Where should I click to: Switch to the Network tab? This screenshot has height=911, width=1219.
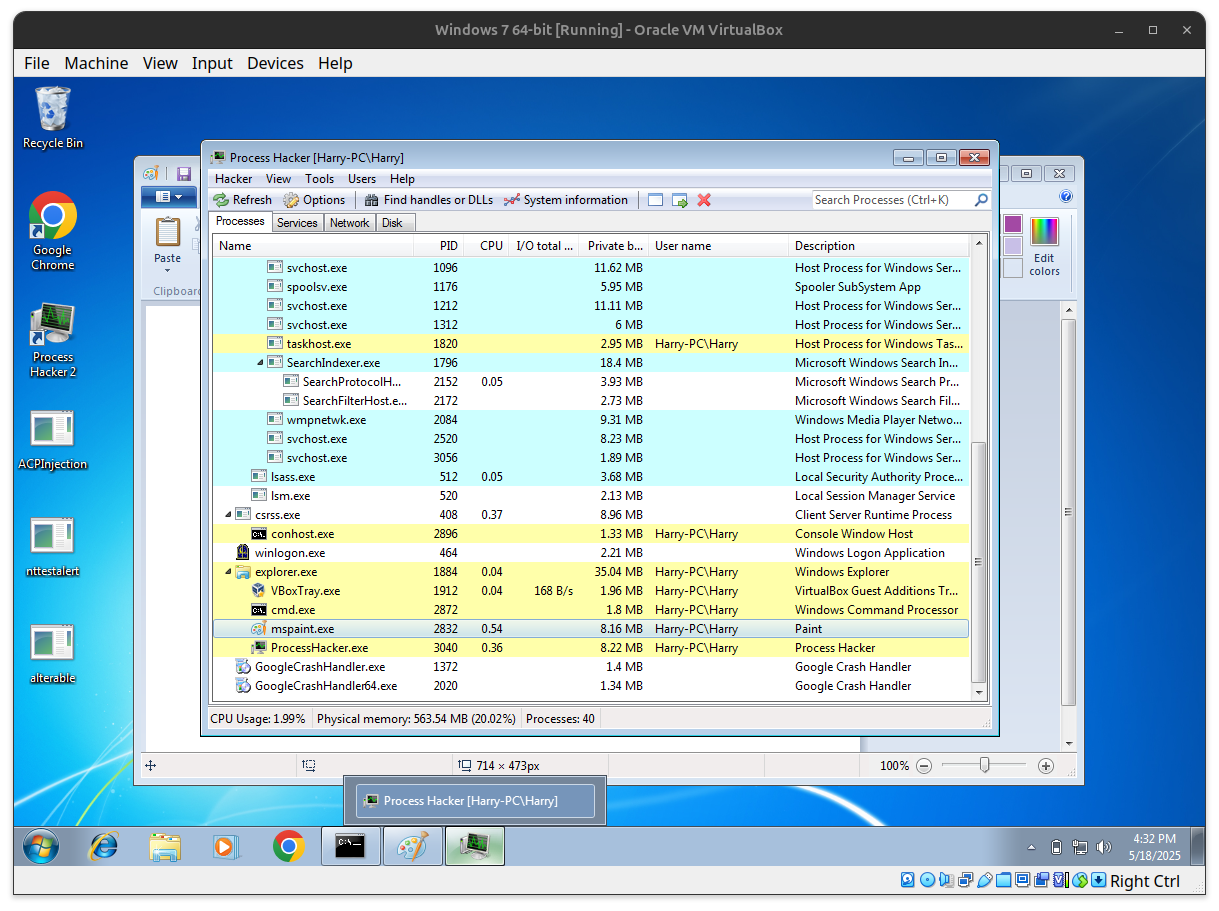[350, 223]
